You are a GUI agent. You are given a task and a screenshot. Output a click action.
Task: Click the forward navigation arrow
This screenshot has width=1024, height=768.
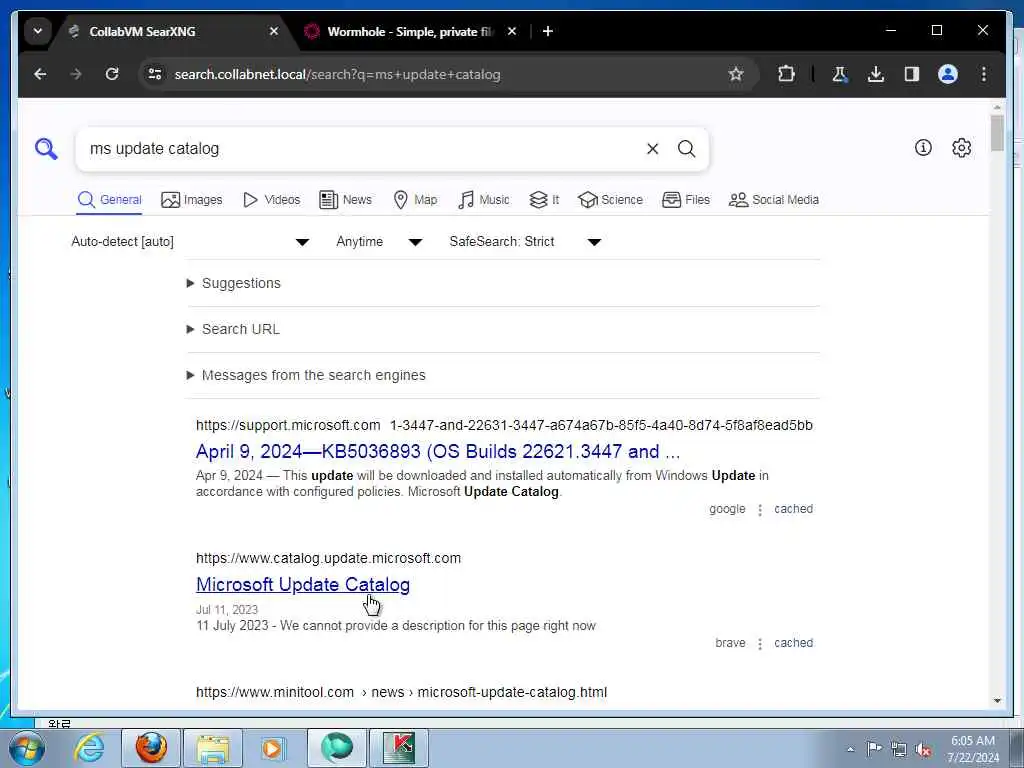(76, 74)
